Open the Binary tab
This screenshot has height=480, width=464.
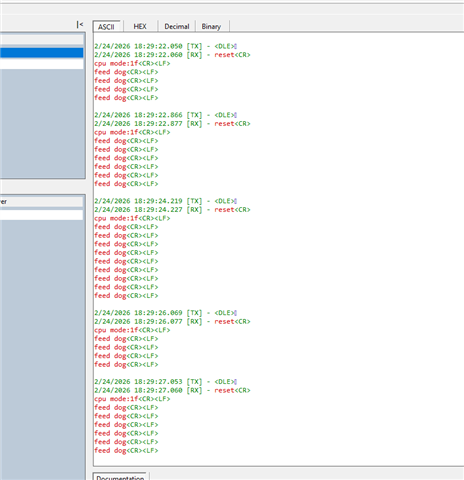click(211, 27)
